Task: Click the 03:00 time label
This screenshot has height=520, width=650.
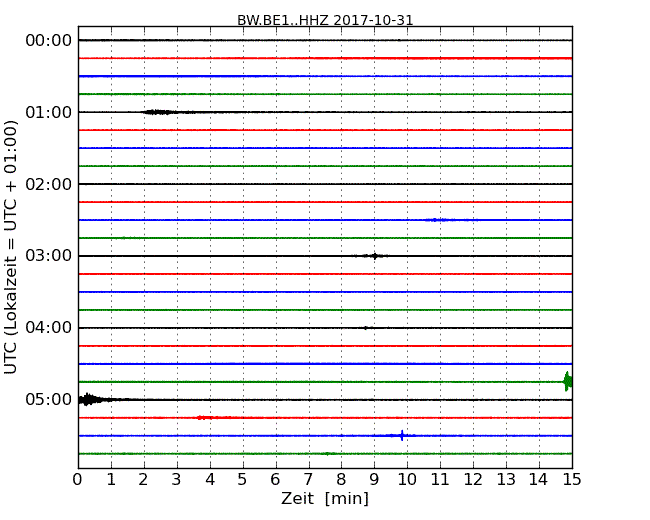Action: tap(49, 255)
